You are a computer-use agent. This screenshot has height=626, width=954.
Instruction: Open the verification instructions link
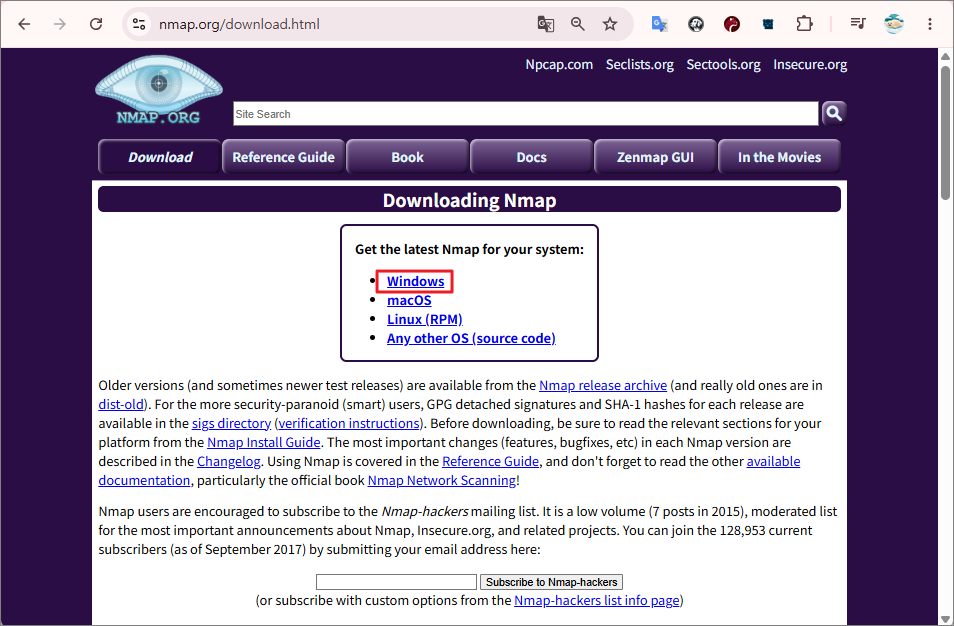coord(349,423)
